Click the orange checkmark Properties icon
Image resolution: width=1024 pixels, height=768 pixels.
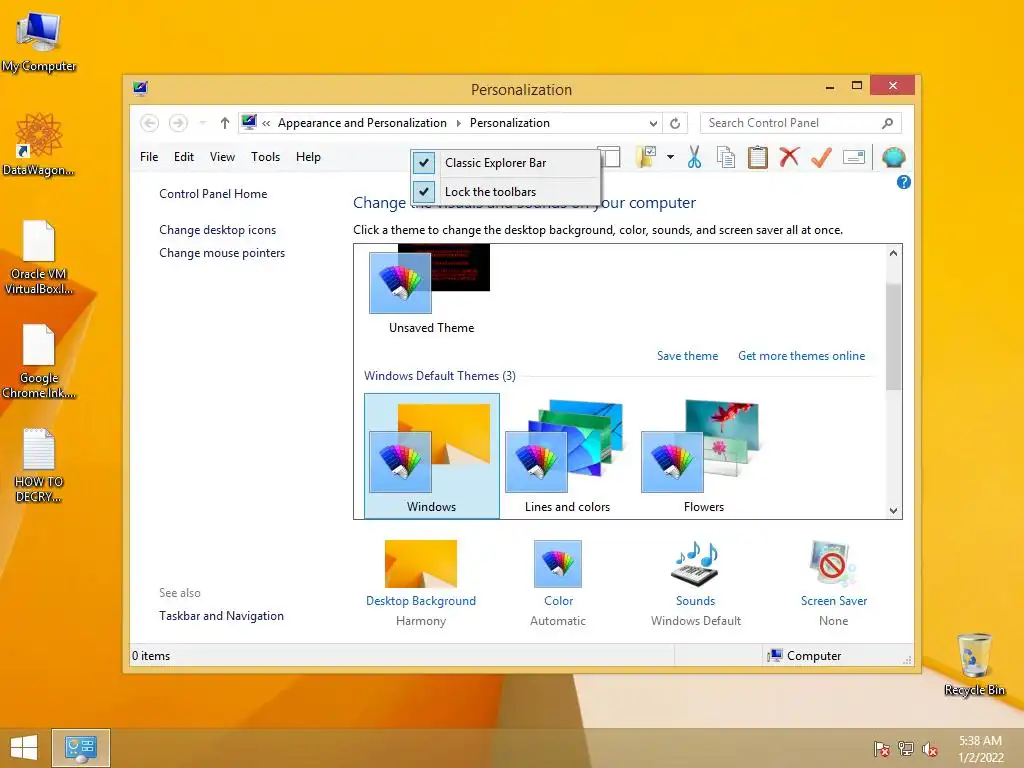[821, 157]
